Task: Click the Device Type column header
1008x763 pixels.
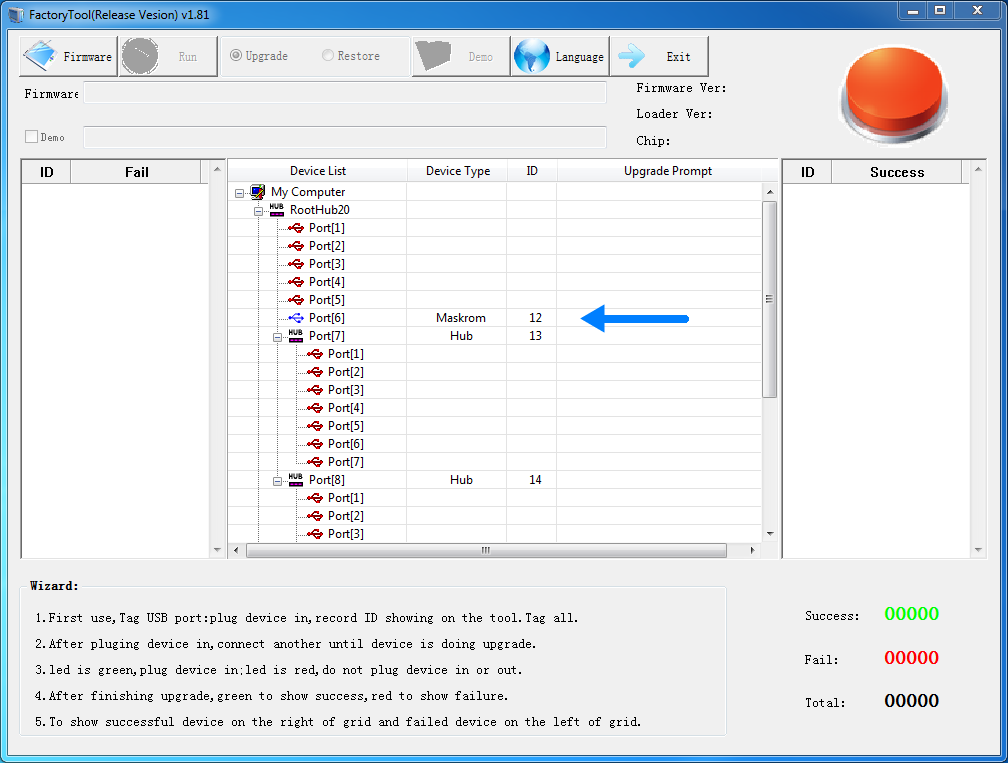Action: pyautogui.click(x=457, y=171)
